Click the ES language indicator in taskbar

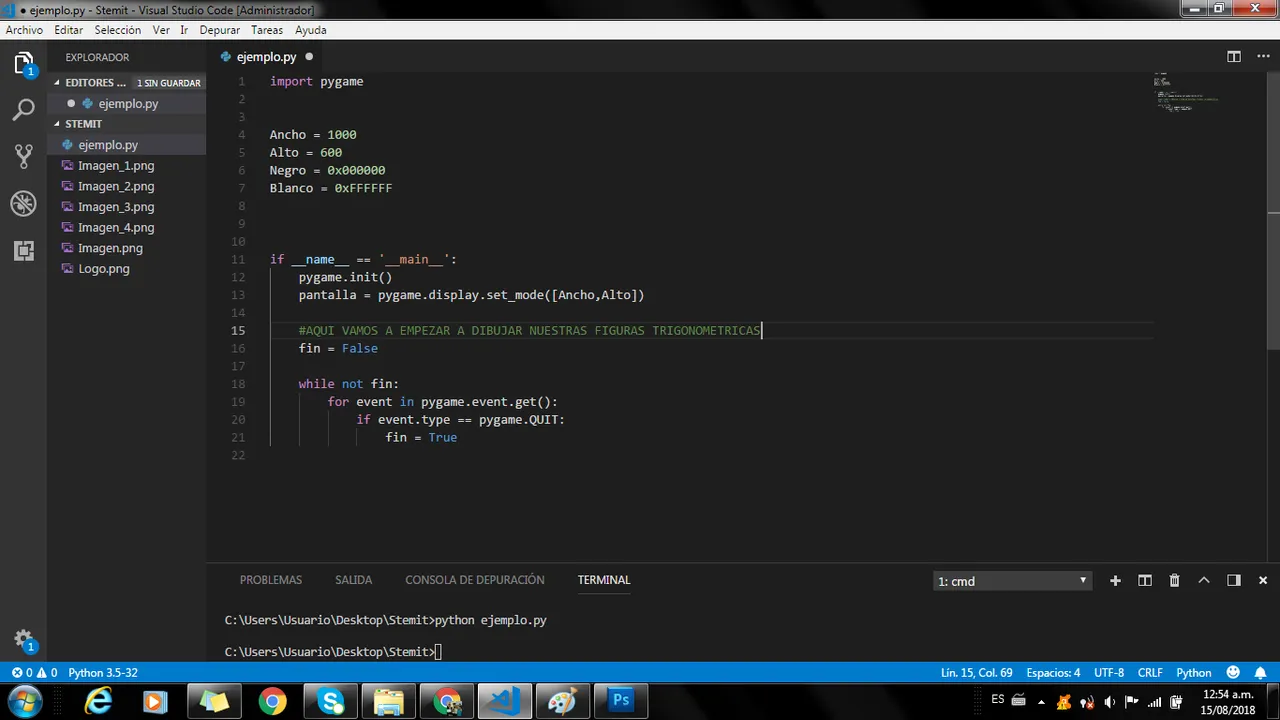pyautogui.click(x=998, y=699)
